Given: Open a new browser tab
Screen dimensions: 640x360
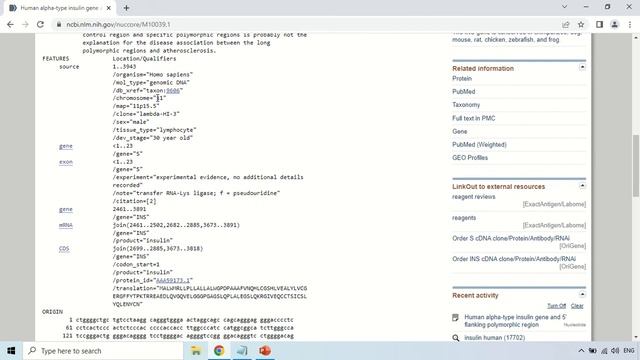Looking at the screenshot, I should click(x=126, y=8).
